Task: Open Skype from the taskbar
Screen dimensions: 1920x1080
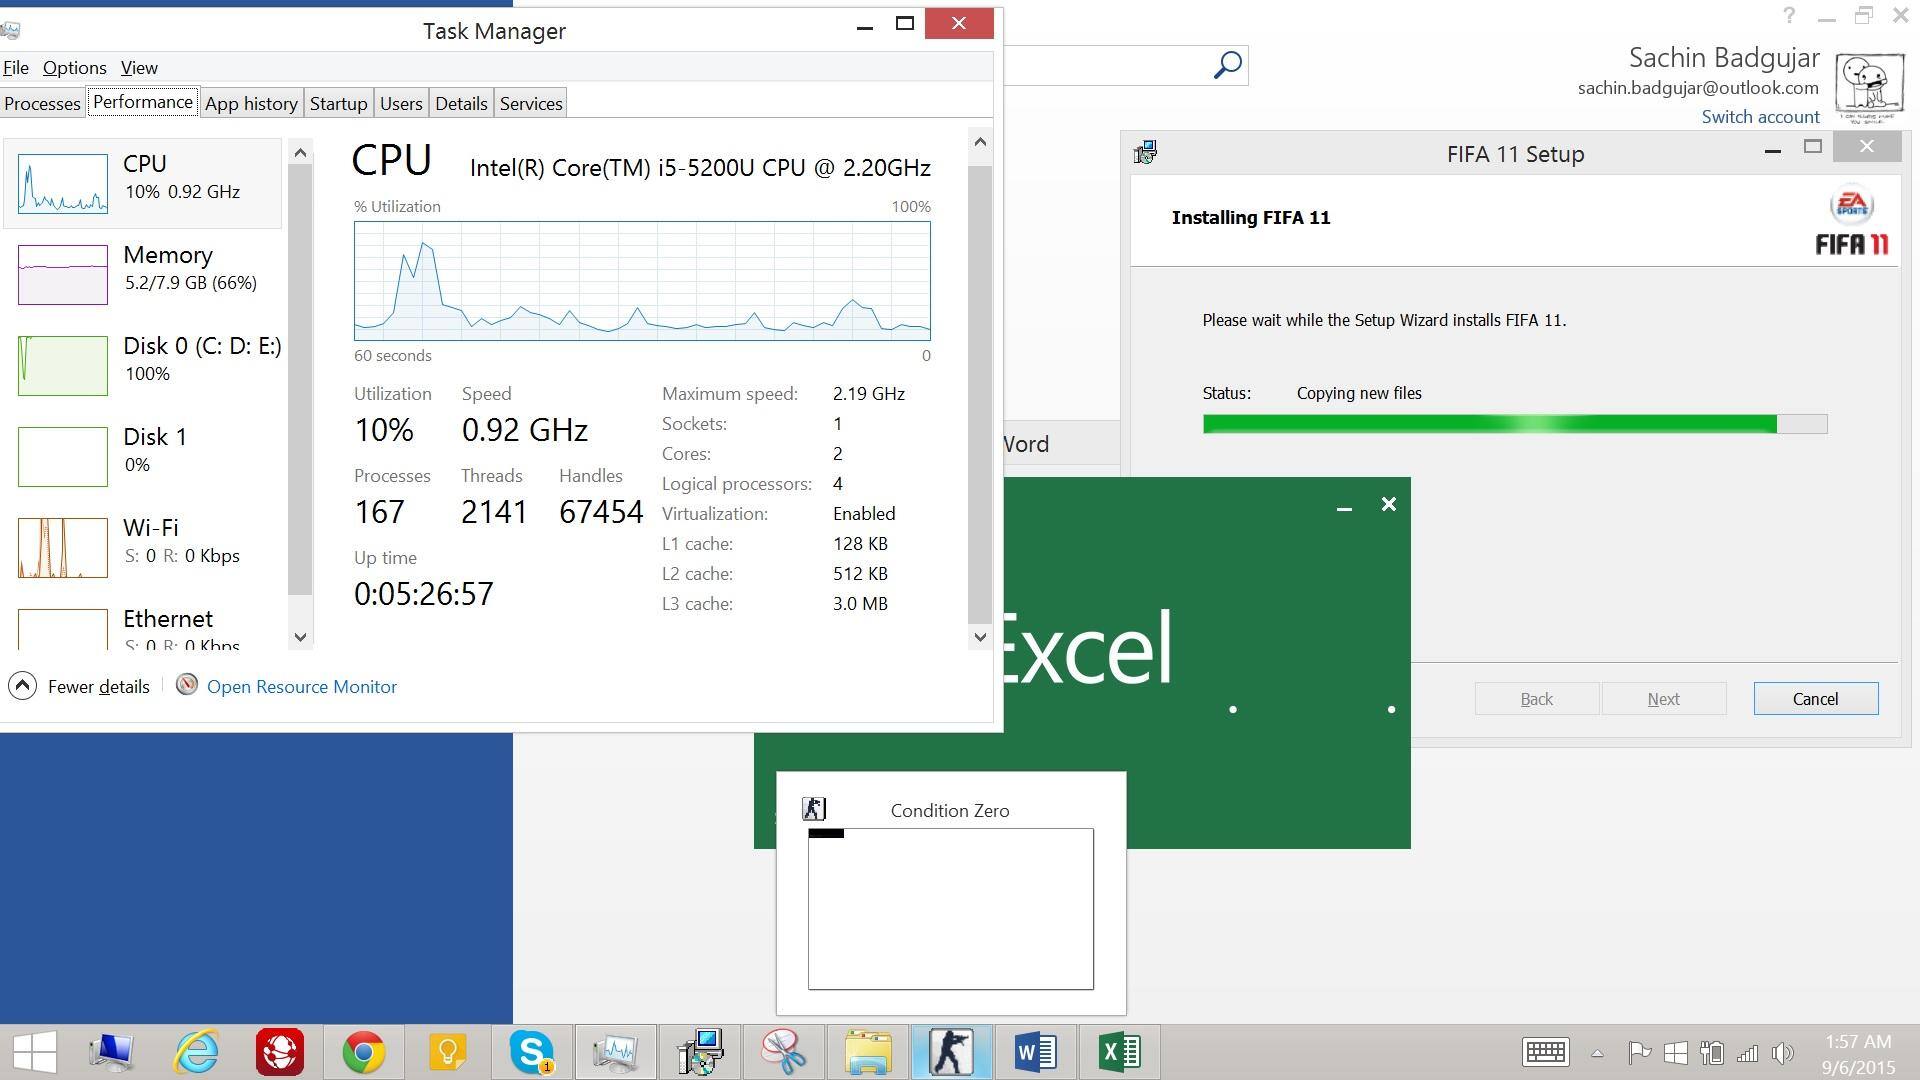Action: [x=531, y=1052]
